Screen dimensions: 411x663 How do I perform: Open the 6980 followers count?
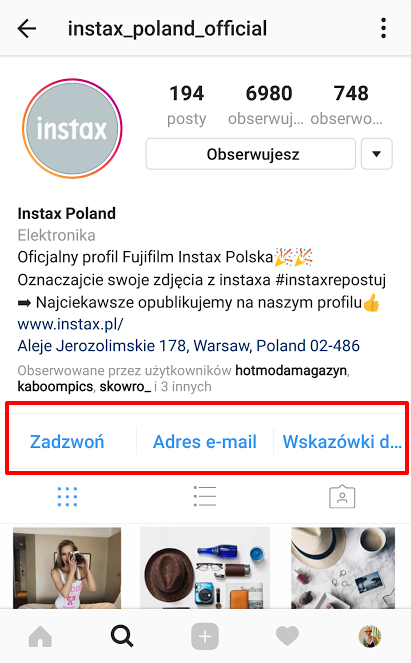(x=267, y=105)
